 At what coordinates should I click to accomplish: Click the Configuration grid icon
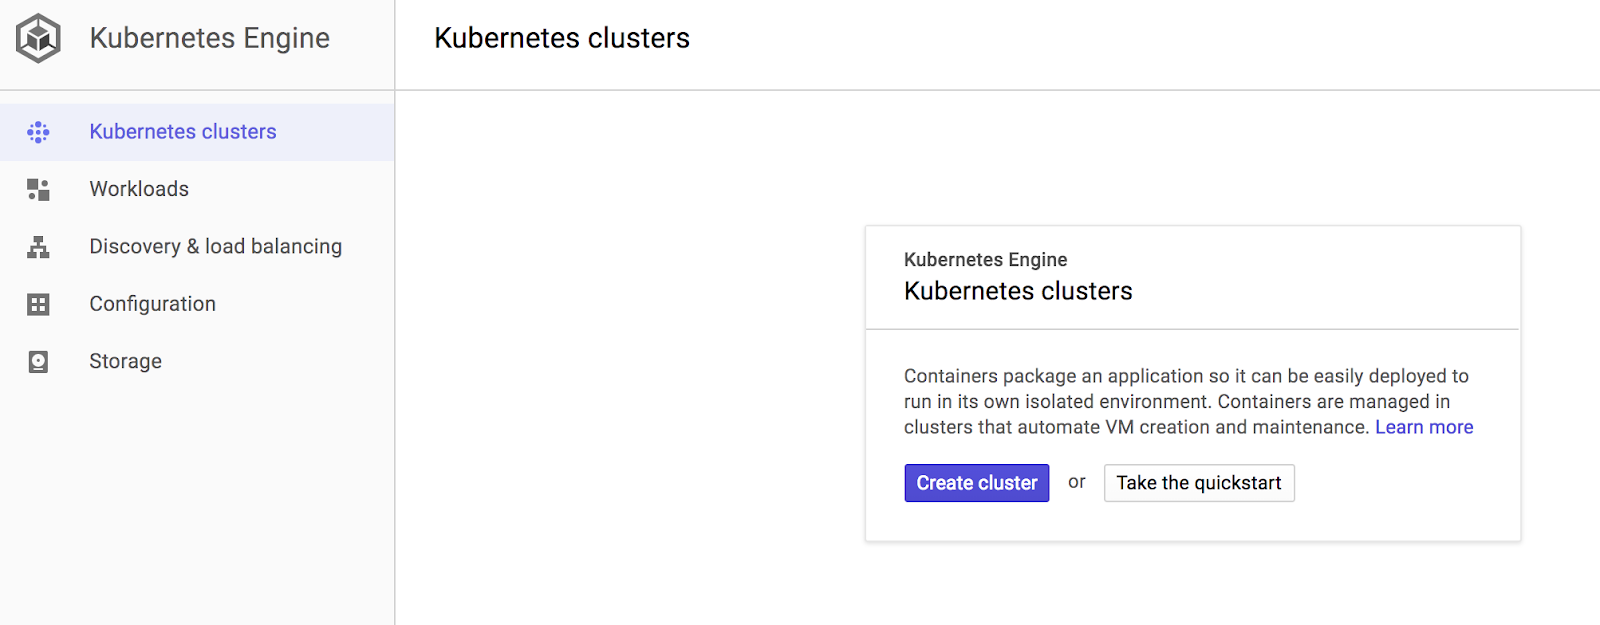tap(38, 304)
